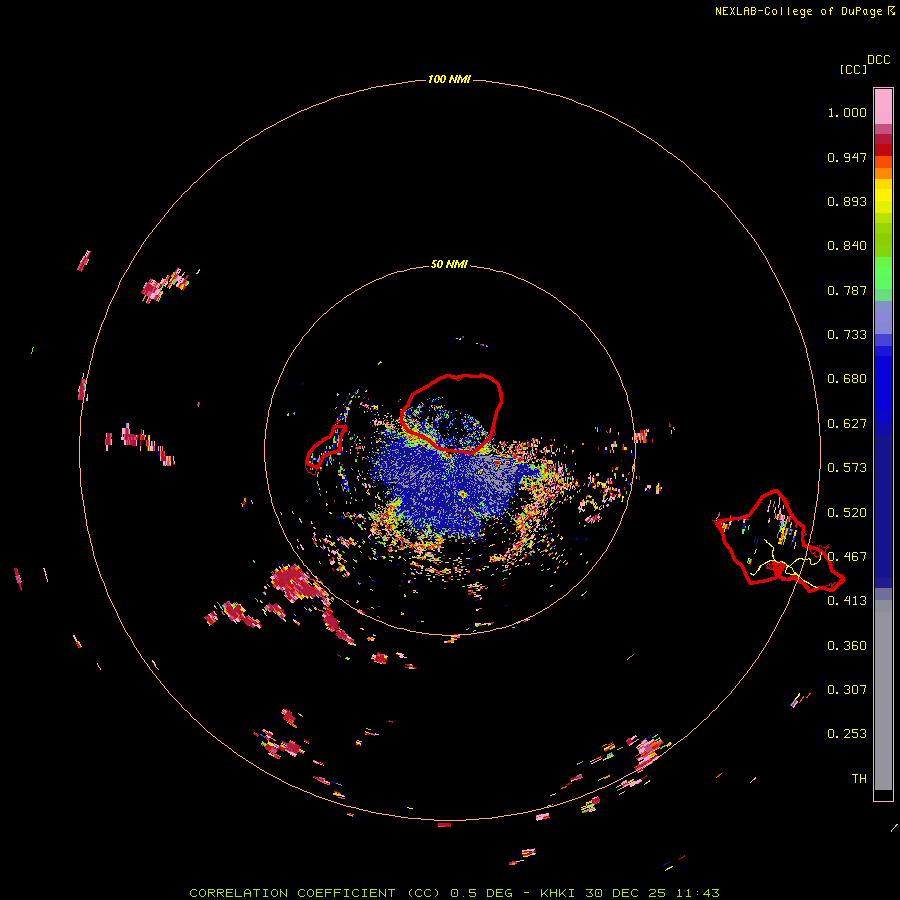Click the pink top segment of color bar

pos(883,106)
